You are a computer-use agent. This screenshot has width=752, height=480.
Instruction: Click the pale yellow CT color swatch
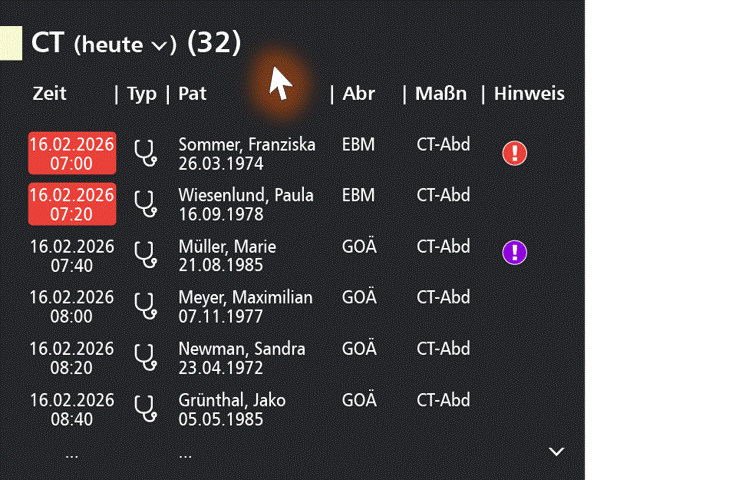(10, 43)
